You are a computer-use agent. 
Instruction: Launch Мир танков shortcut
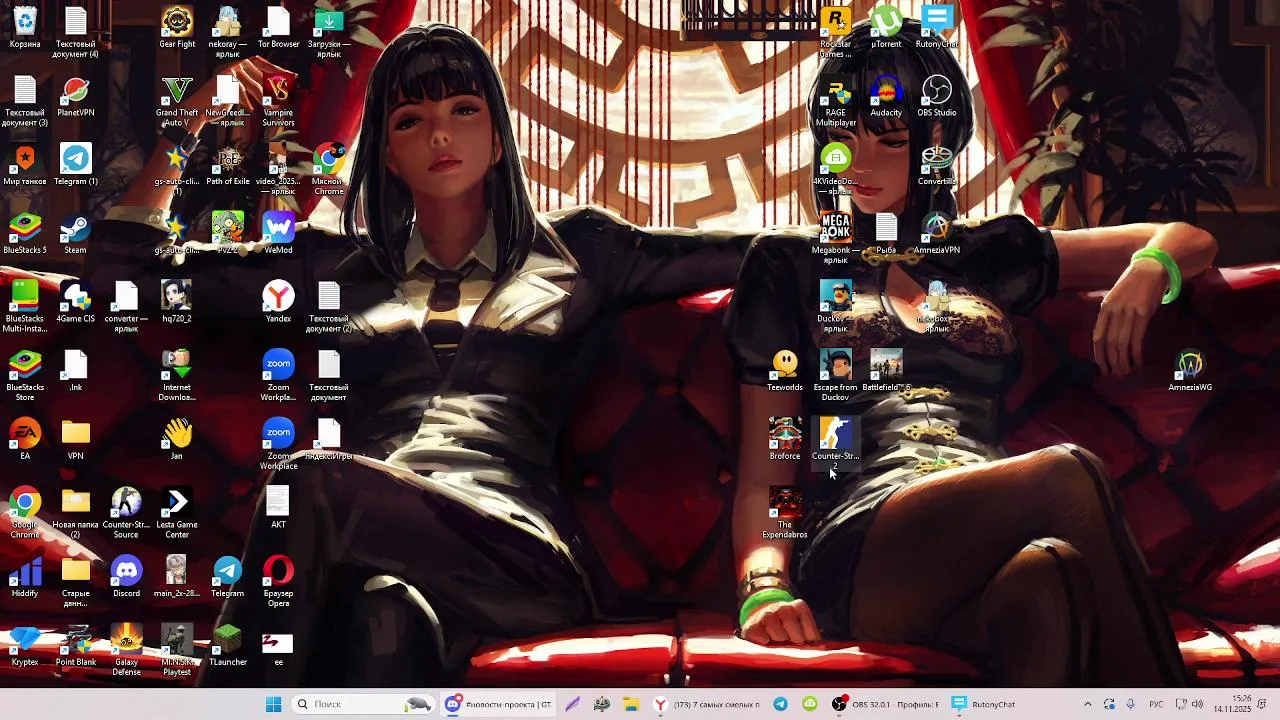pos(25,165)
